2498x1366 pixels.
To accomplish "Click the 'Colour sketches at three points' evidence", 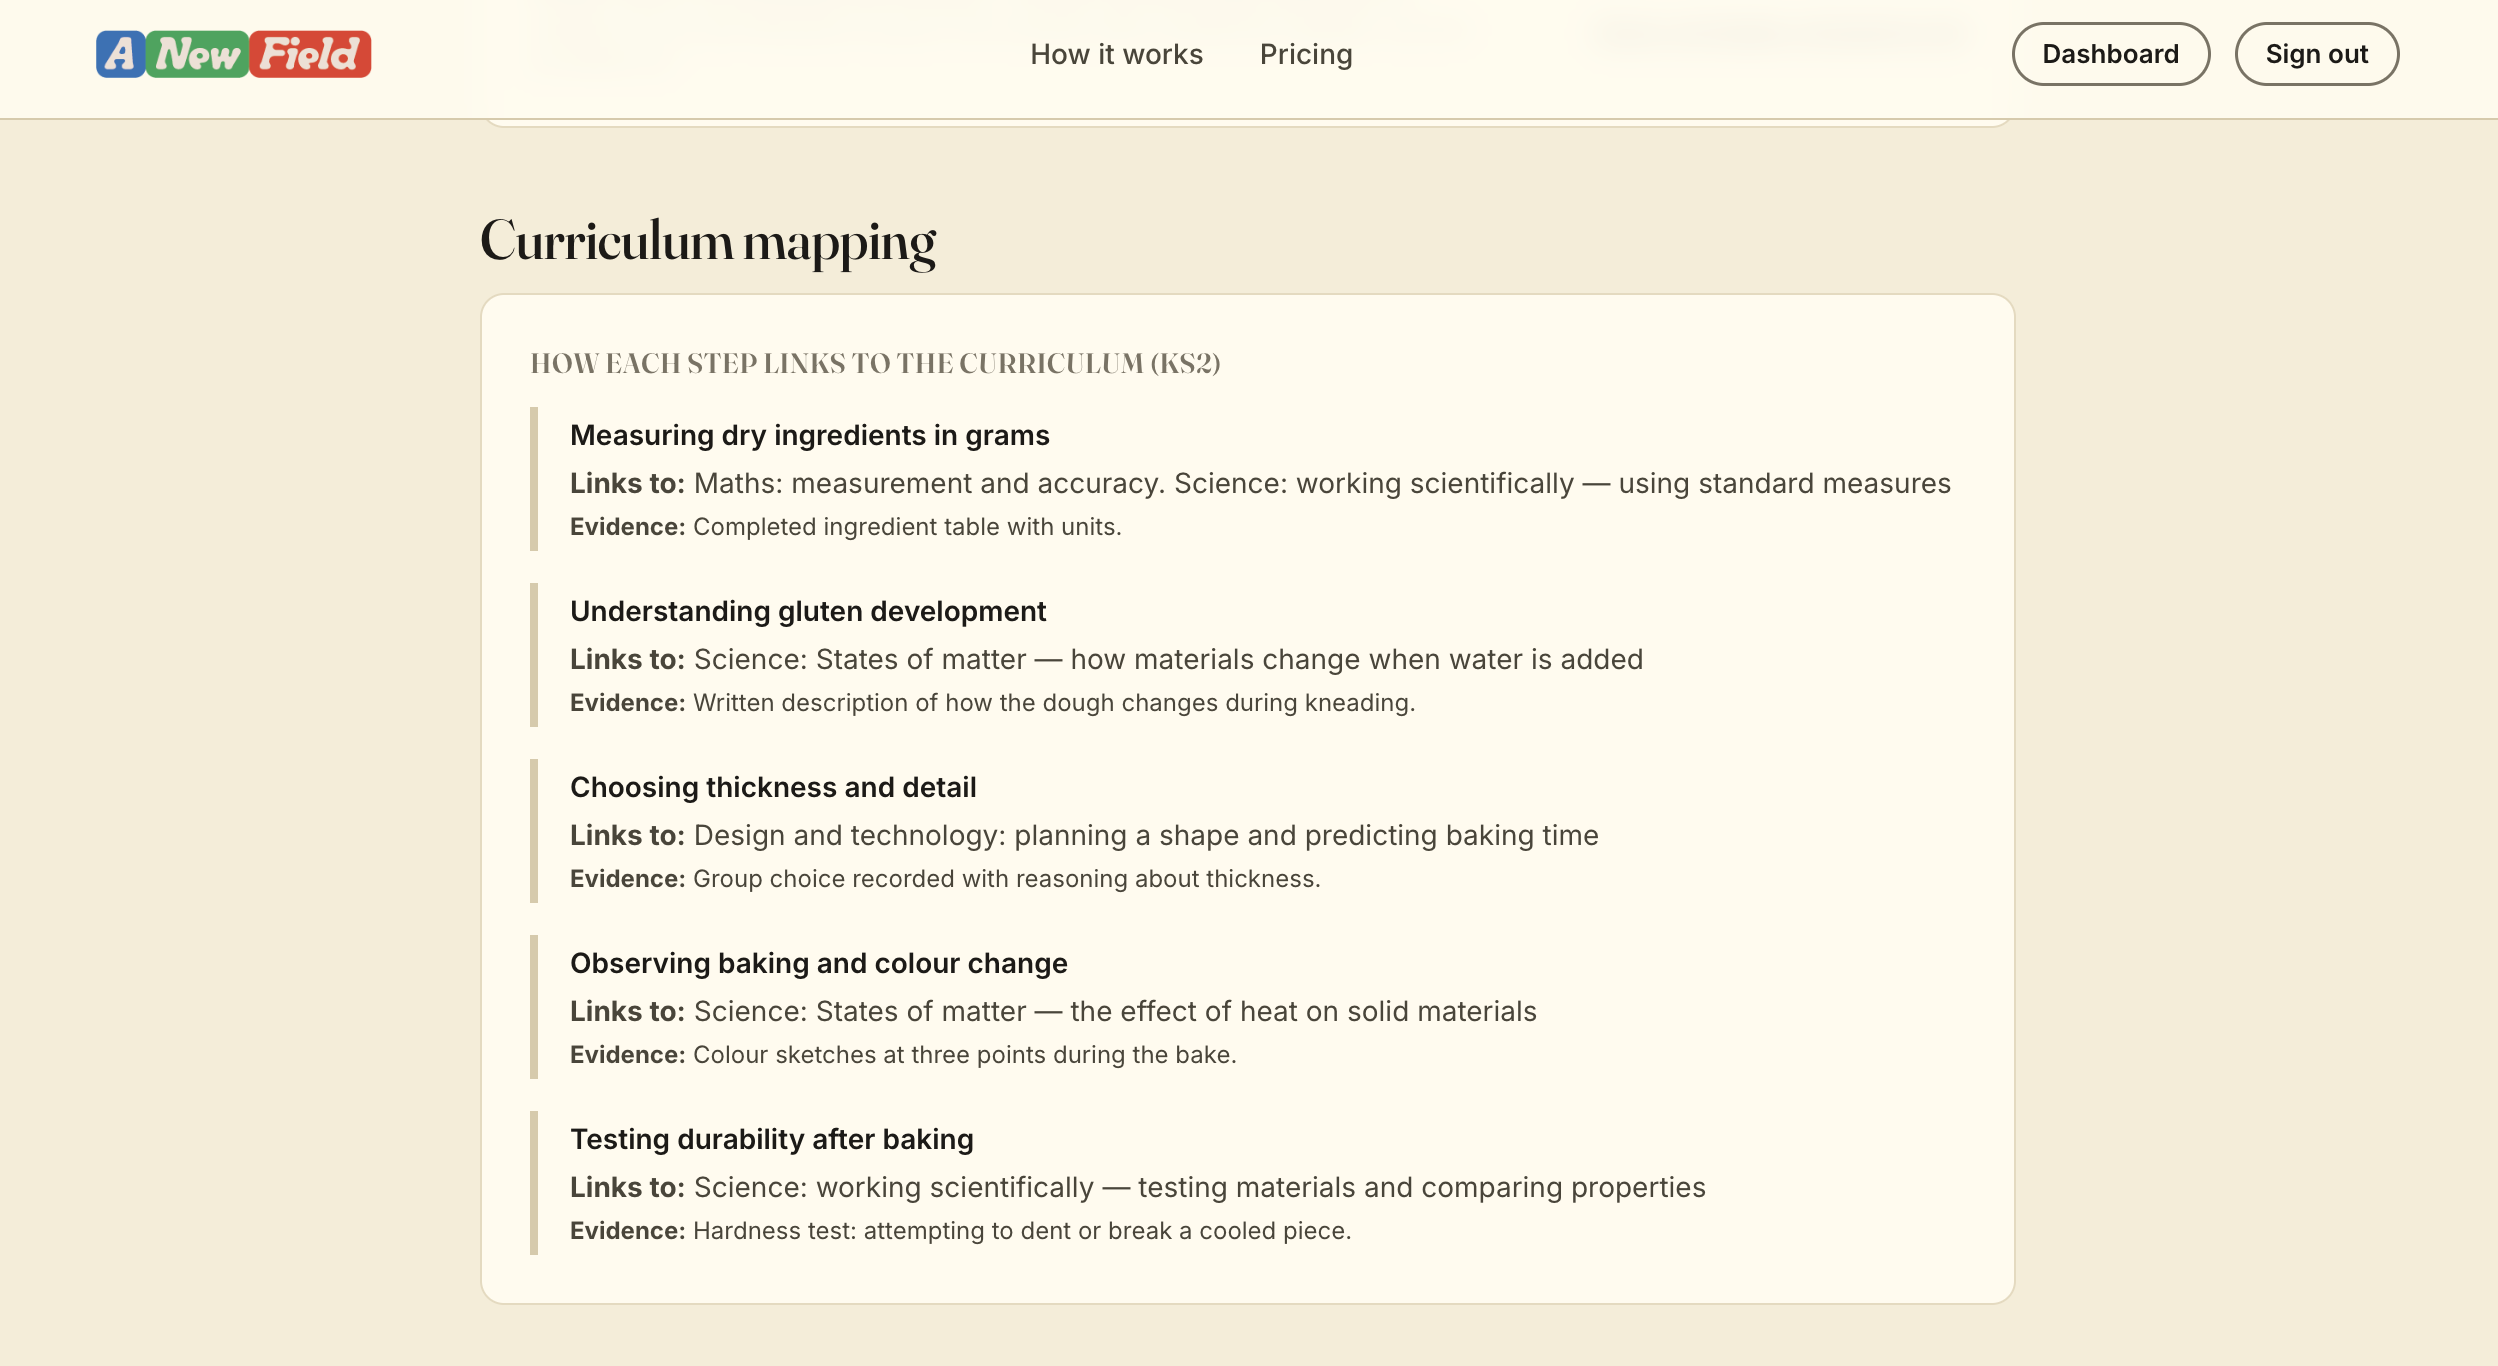I will coord(964,1055).
